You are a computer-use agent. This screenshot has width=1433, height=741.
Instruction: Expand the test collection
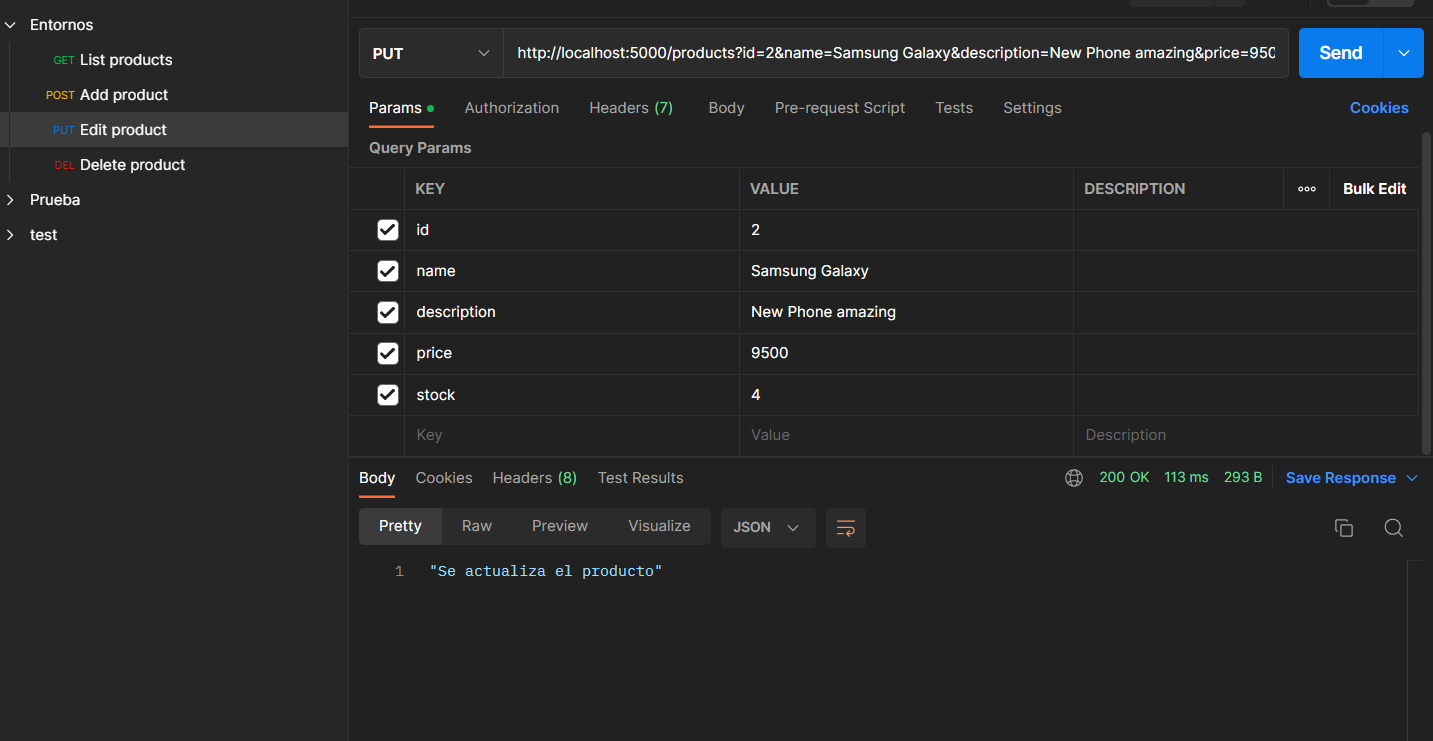(x=10, y=235)
